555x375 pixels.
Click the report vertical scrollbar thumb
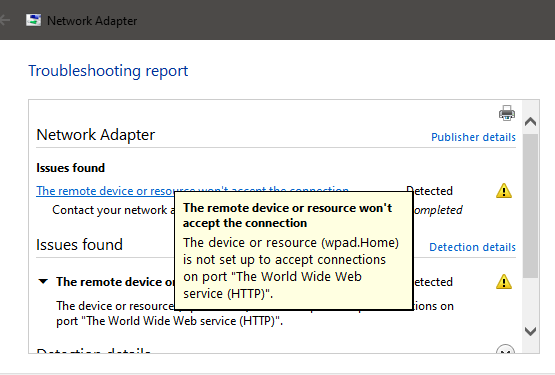point(530,206)
